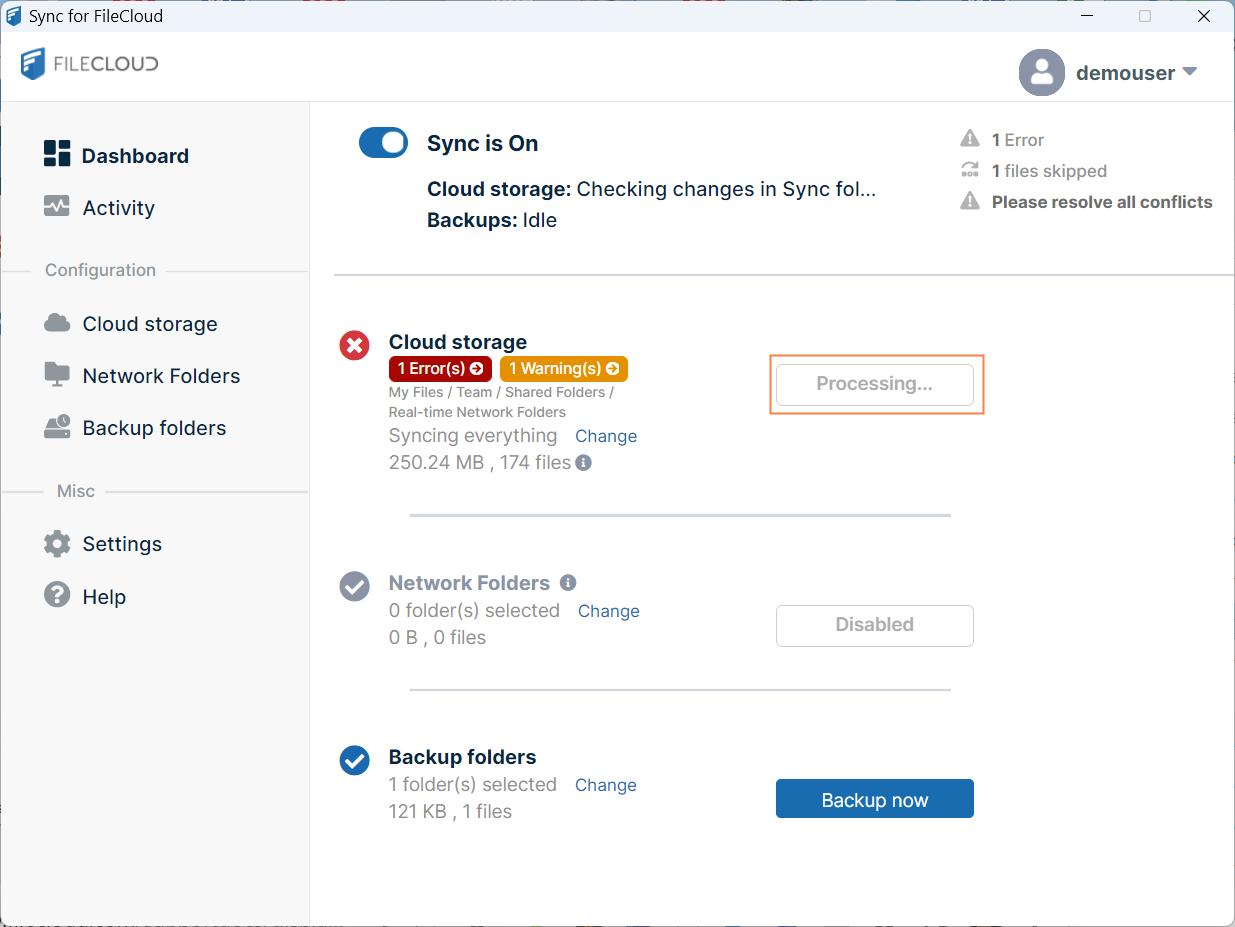1235x927 pixels.
Task: Click the red Cloud storage error icon
Action: click(354, 346)
